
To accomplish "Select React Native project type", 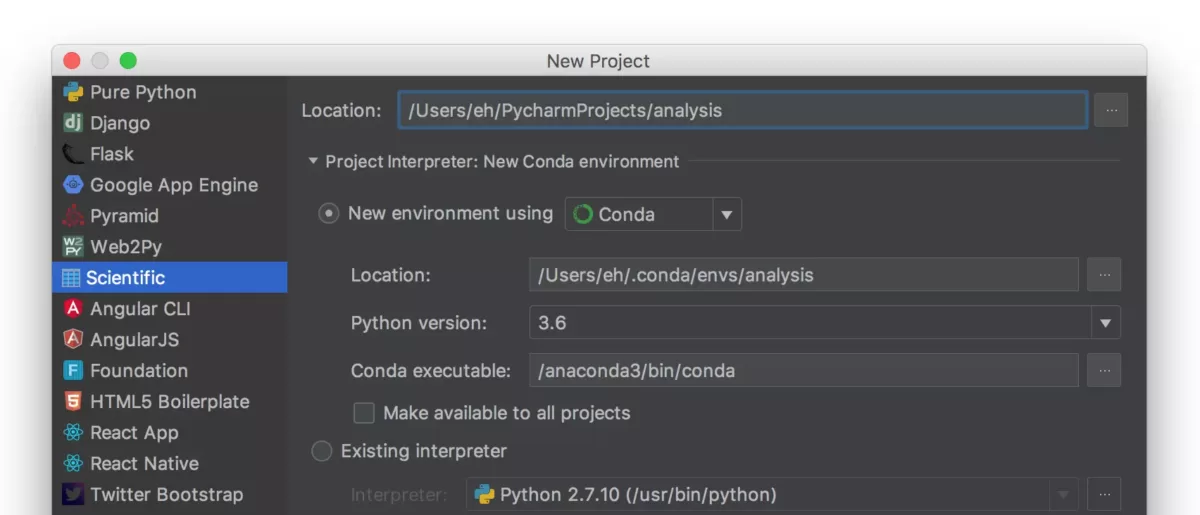I will pos(169,464).
